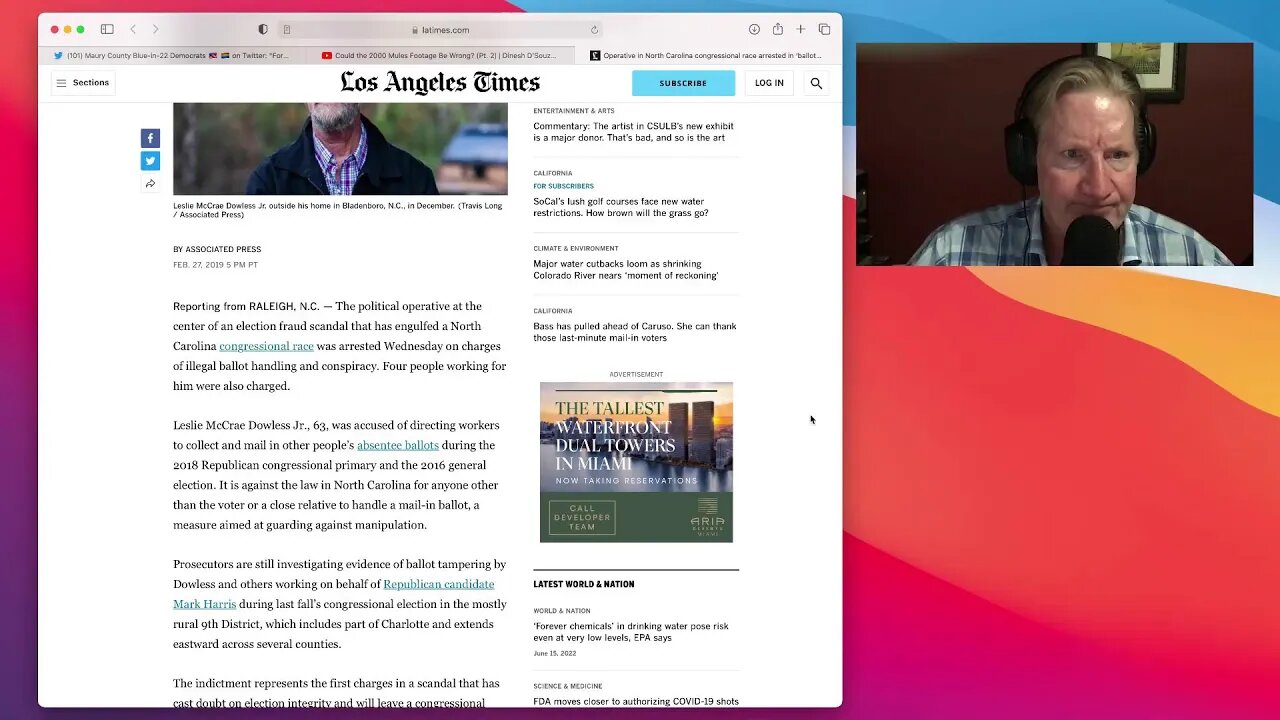
Task: Click the SCIENCE & MEDICINE category label
Action: [x=568, y=686]
